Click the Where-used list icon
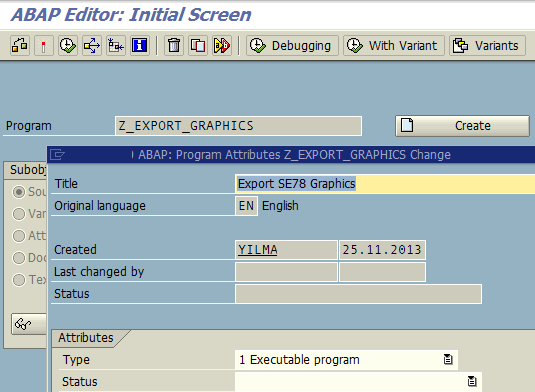 click(92, 45)
